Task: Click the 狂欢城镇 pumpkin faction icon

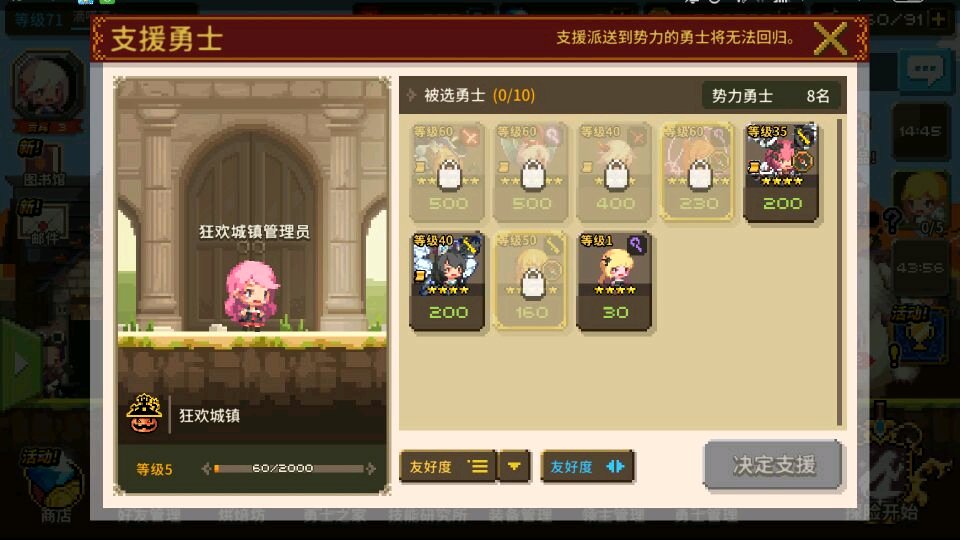Action: coord(144,414)
